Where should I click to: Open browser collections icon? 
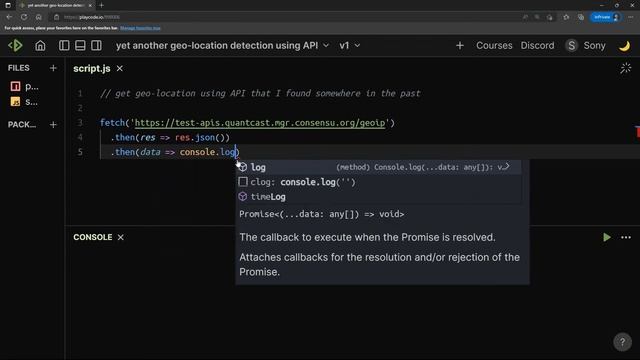coord(580,17)
